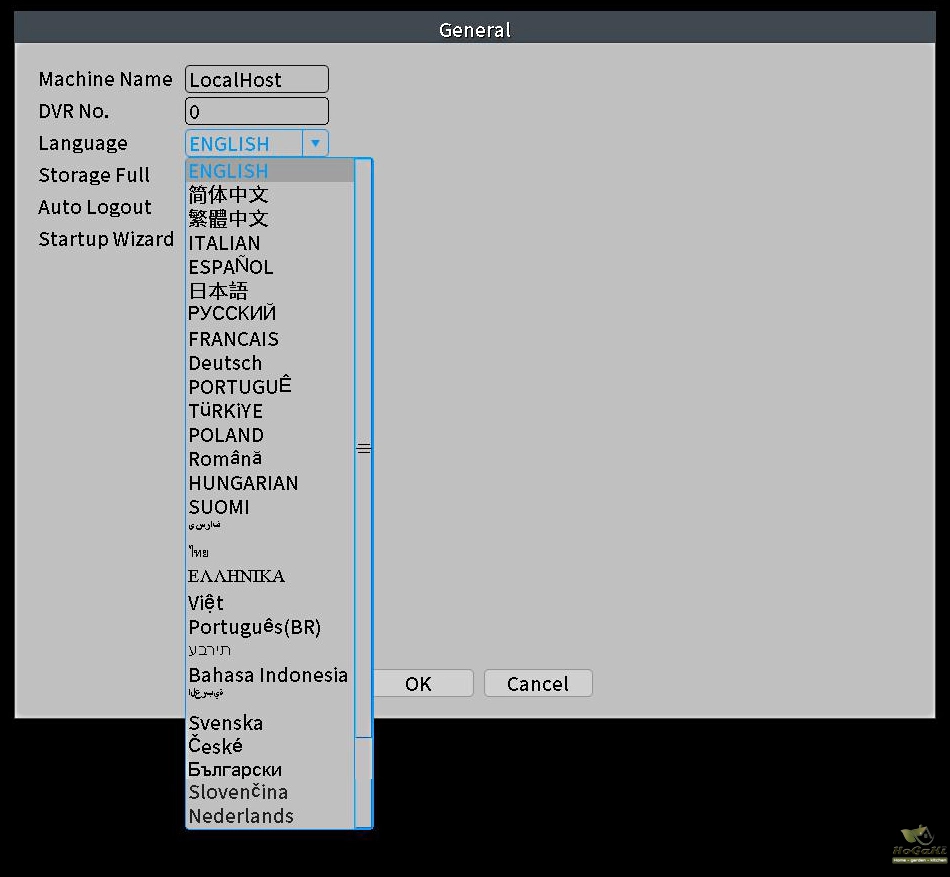Choose 简体中文 in the language list
Screen dimensions: 950x877
229,195
